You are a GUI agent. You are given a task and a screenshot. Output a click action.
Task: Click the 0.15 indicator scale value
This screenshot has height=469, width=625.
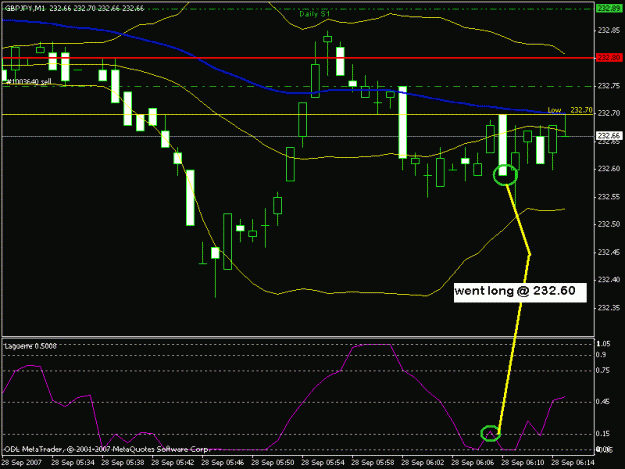pyautogui.click(x=603, y=434)
